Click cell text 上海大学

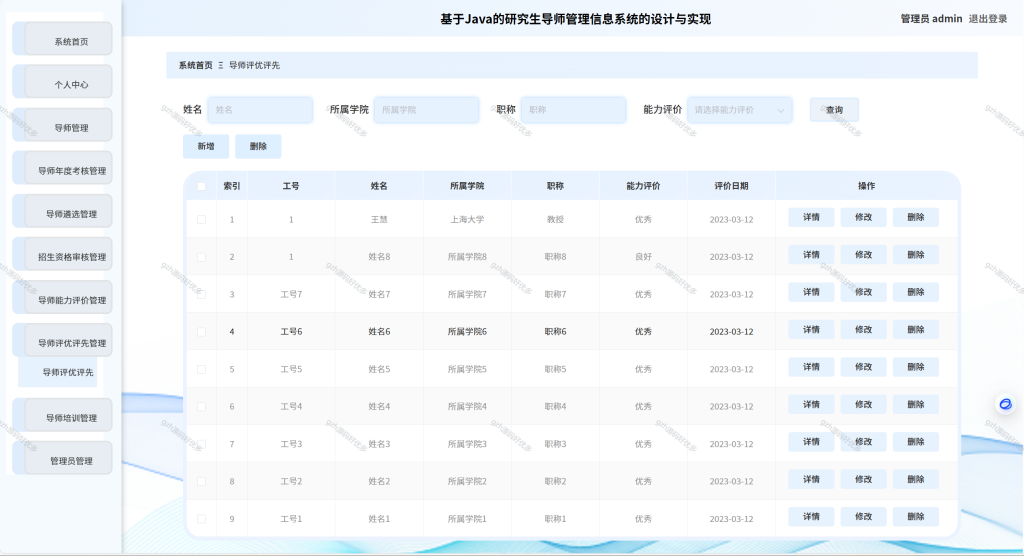click(x=467, y=220)
